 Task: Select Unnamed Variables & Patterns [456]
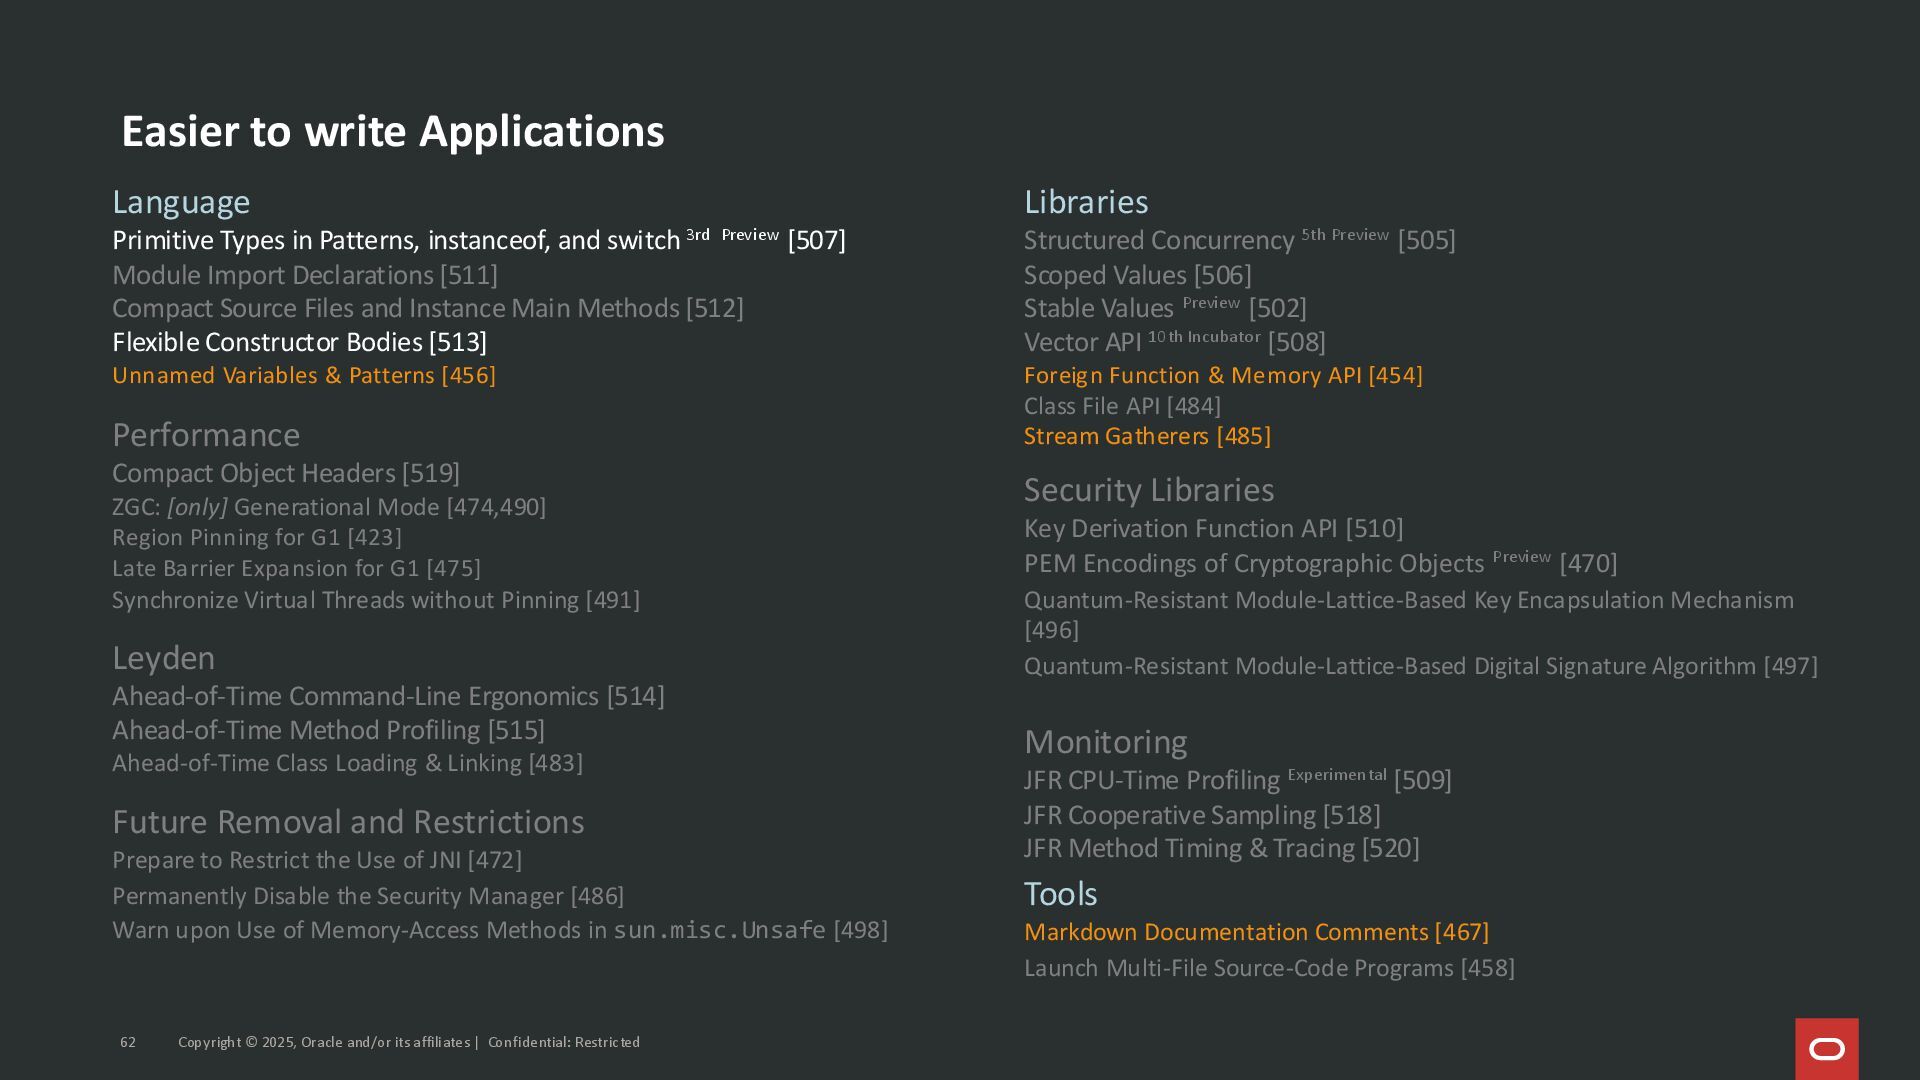point(304,376)
